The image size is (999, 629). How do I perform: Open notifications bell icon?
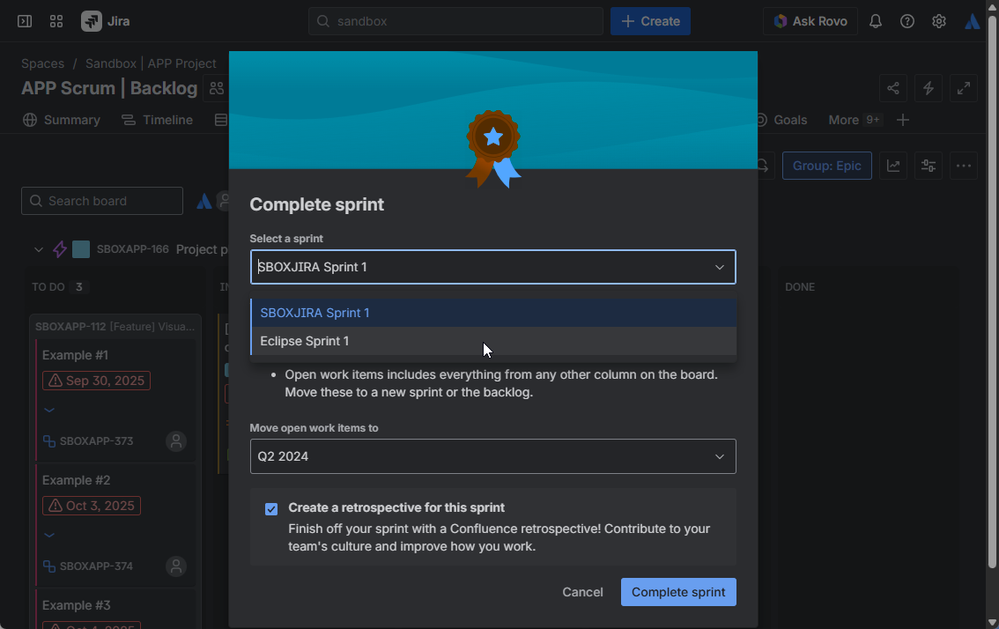pos(875,21)
